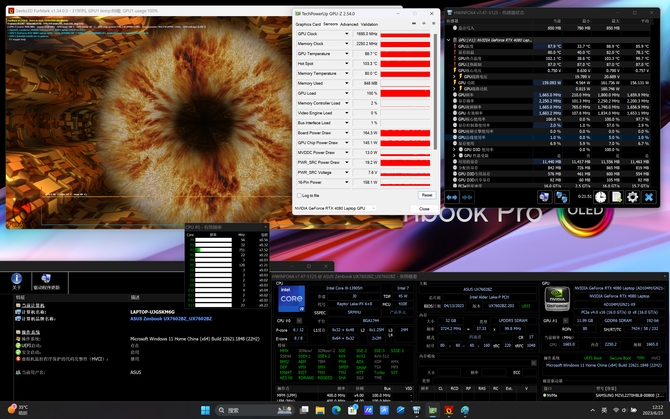
Task: Toggle GPU-Z Log to file checkbox
Action: click(x=300, y=196)
